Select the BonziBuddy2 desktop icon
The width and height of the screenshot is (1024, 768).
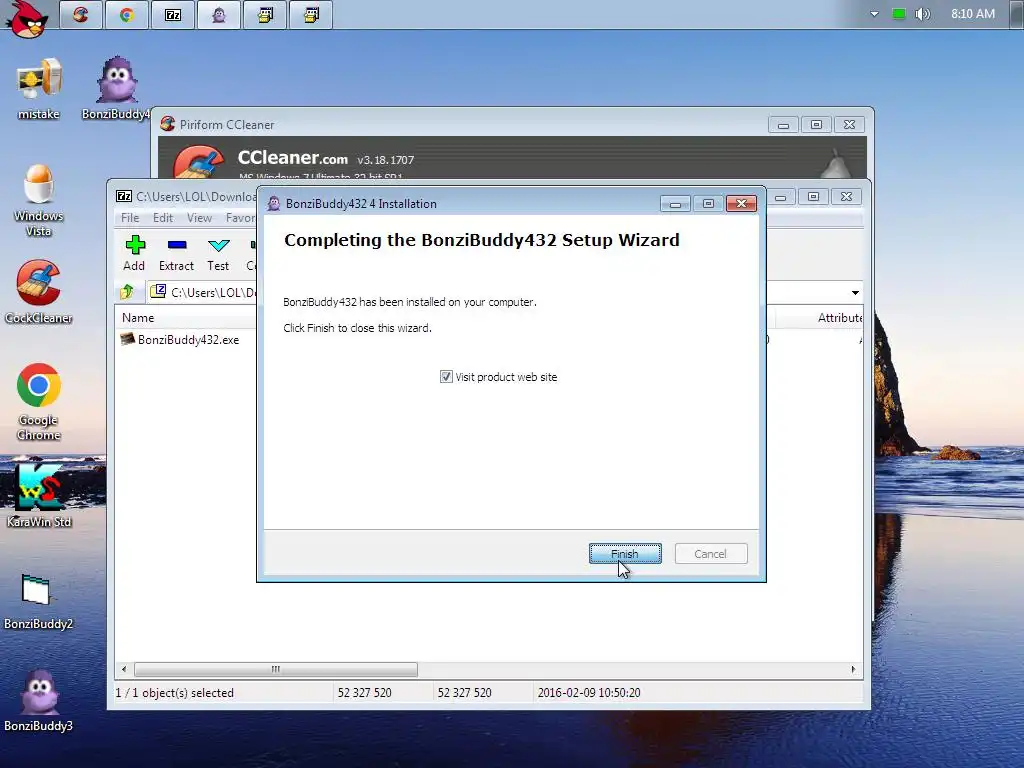37,601
